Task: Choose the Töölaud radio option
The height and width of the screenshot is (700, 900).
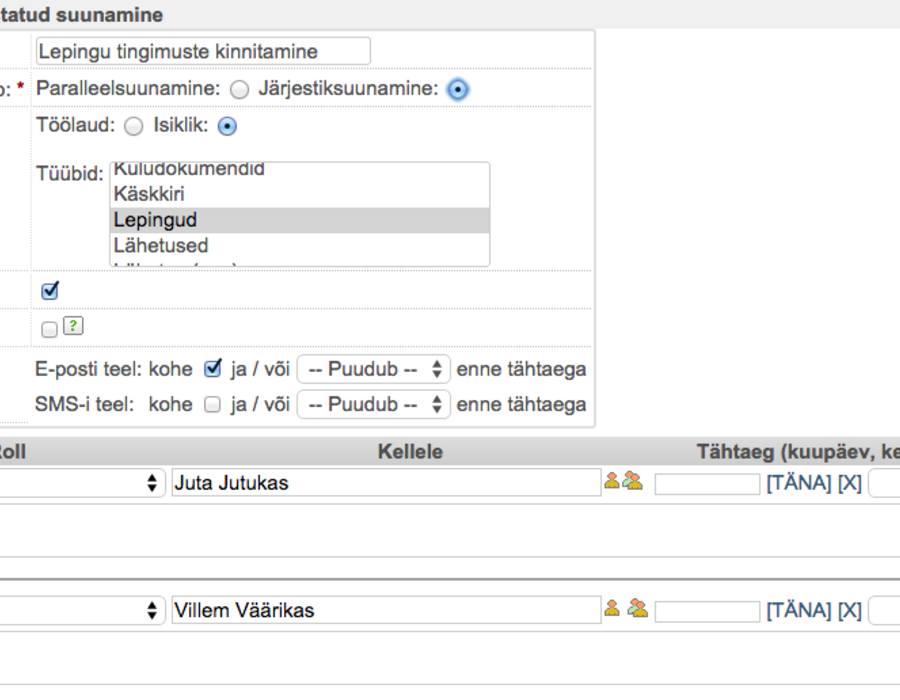Action: 134,126
